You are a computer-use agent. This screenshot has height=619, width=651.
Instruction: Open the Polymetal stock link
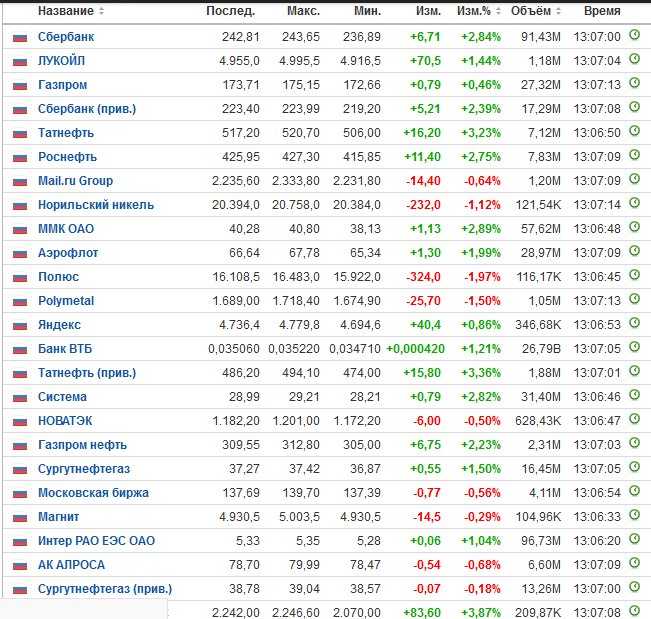[66, 301]
